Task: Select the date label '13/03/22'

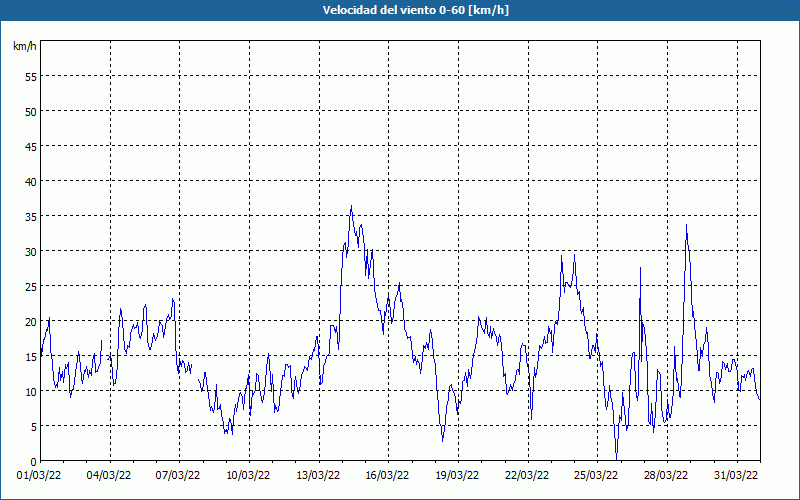Action: [x=318, y=476]
